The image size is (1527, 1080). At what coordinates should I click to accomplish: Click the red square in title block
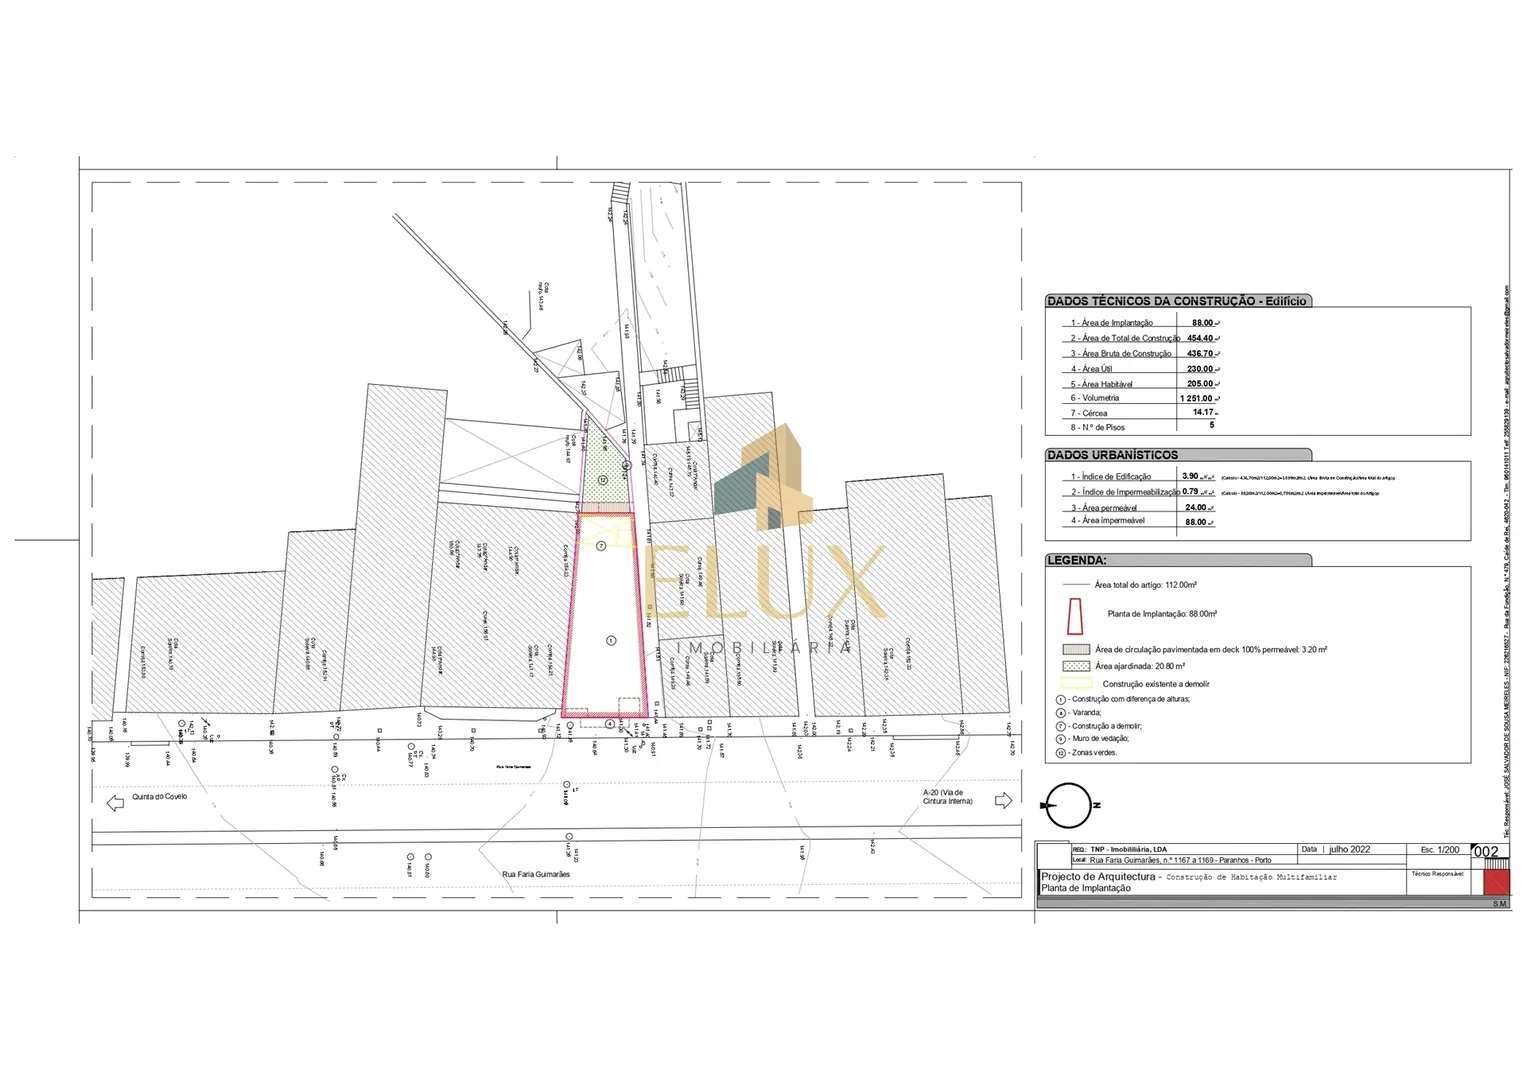coord(1496,882)
